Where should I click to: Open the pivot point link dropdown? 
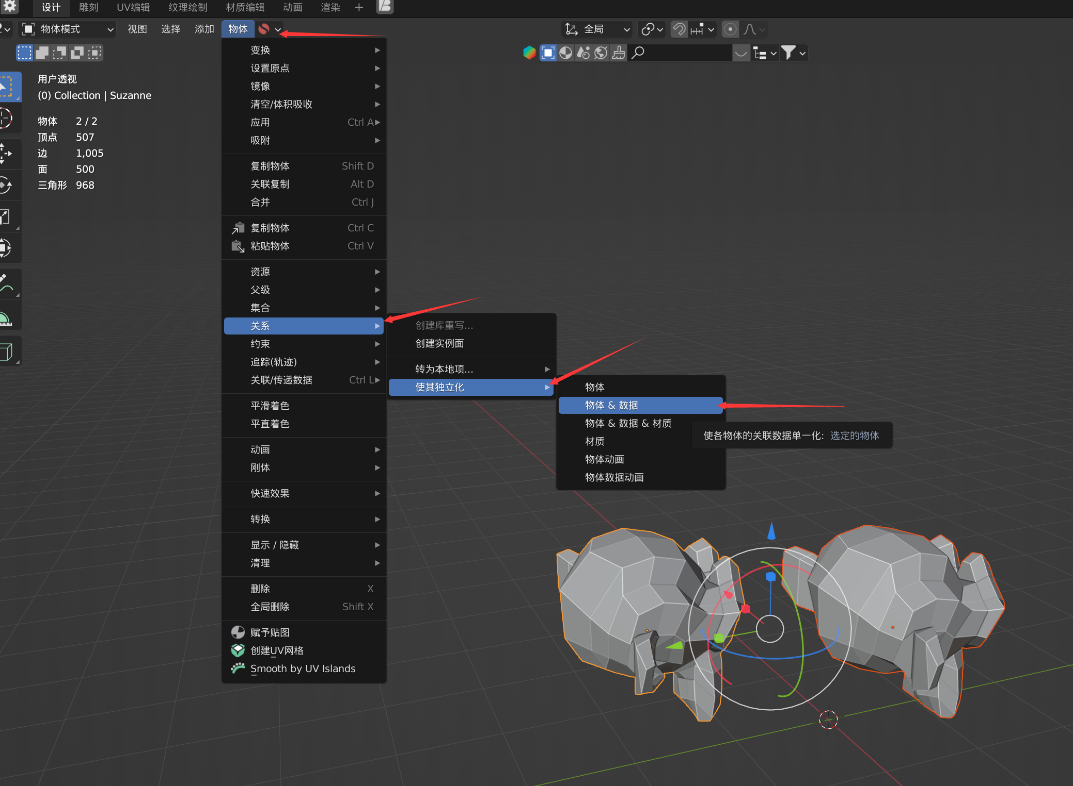651,29
